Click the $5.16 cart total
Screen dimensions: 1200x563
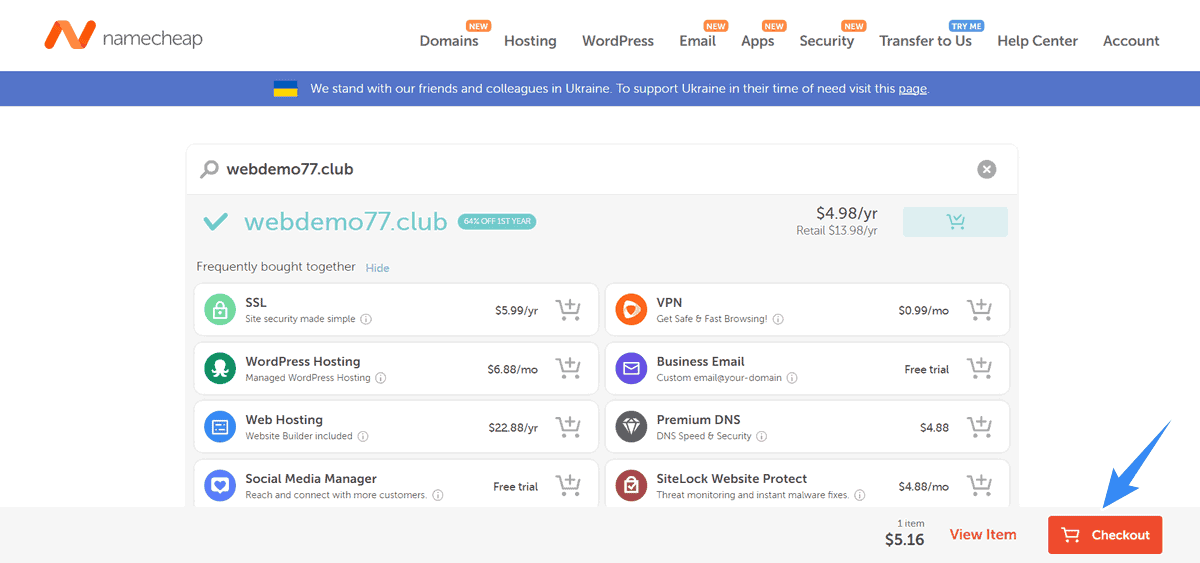[x=905, y=540]
